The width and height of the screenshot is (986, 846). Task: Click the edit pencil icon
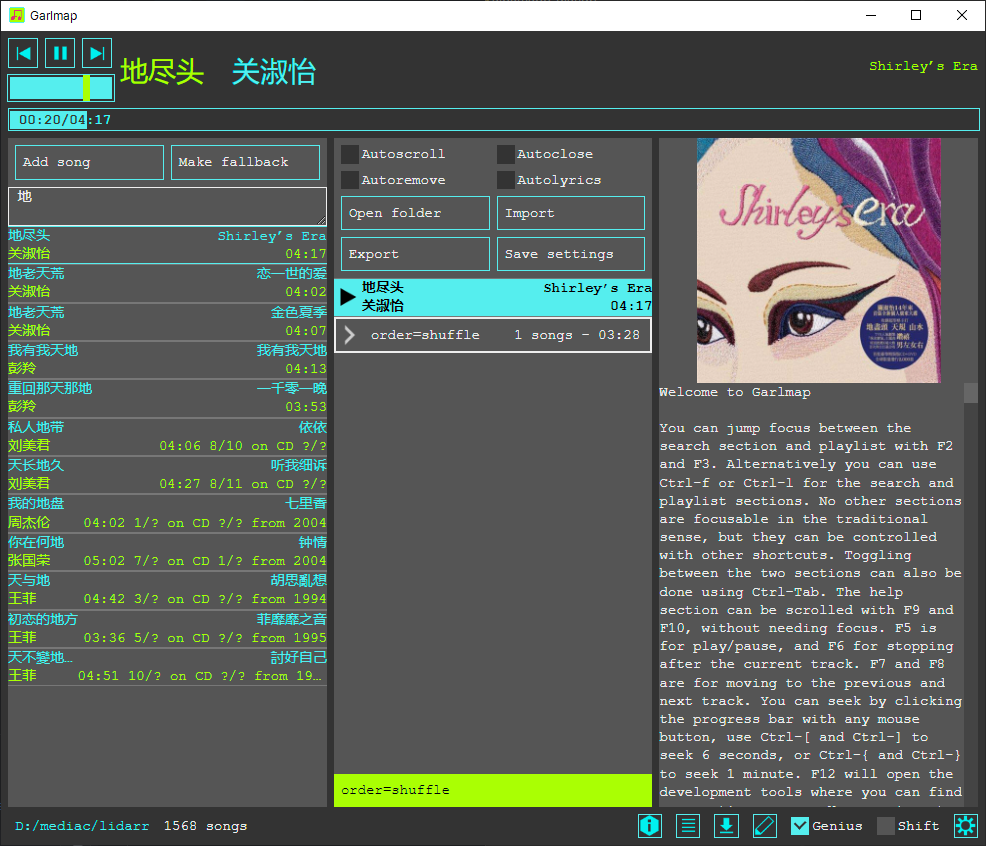(765, 826)
